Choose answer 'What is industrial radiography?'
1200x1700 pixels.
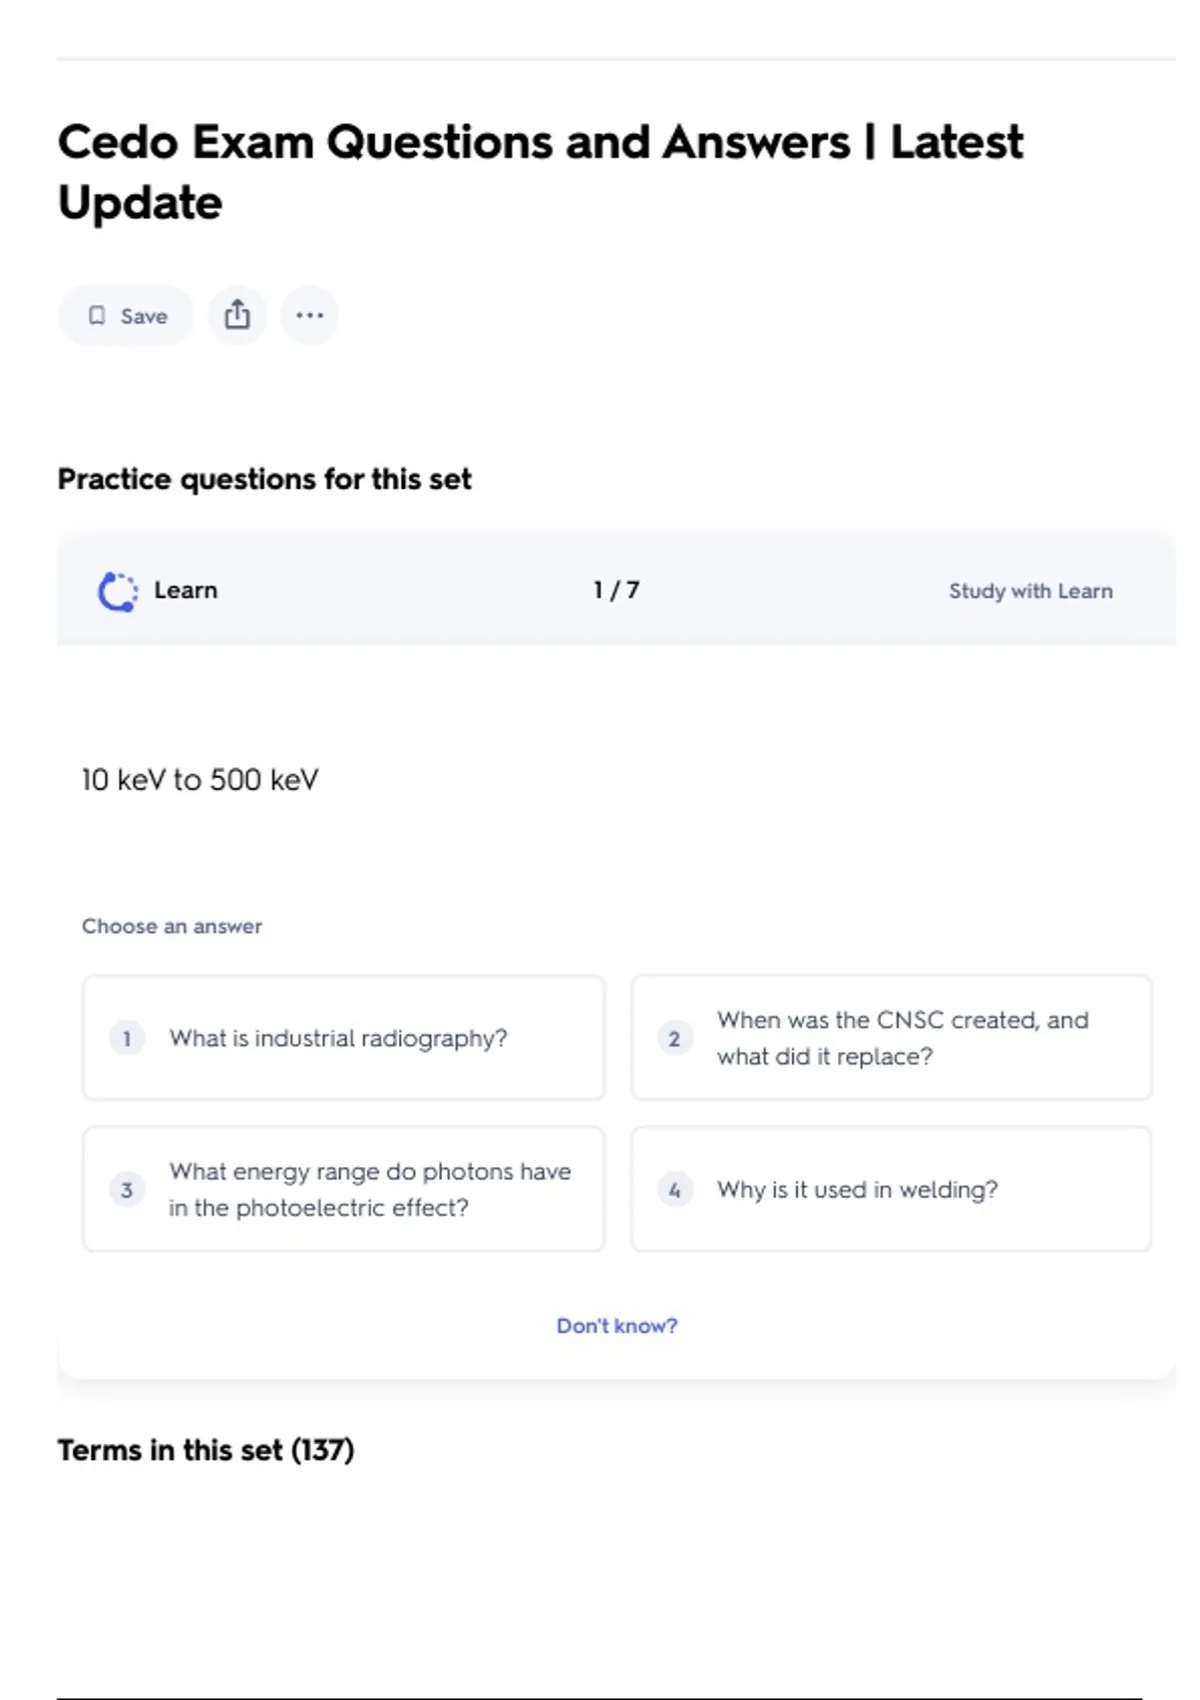click(343, 1038)
